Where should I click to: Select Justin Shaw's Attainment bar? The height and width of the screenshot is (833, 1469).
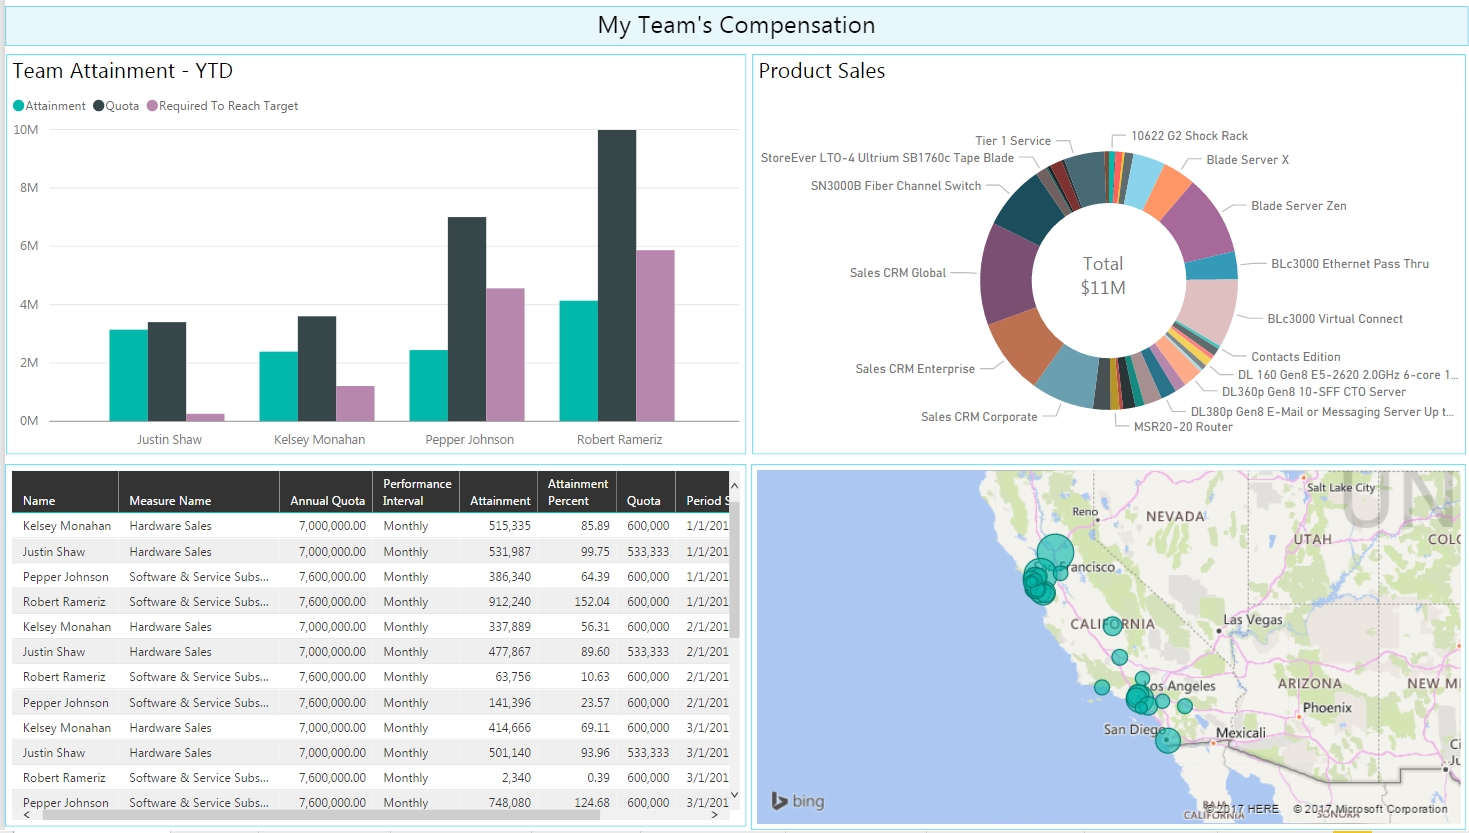pyautogui.click(x=128, y=375)
